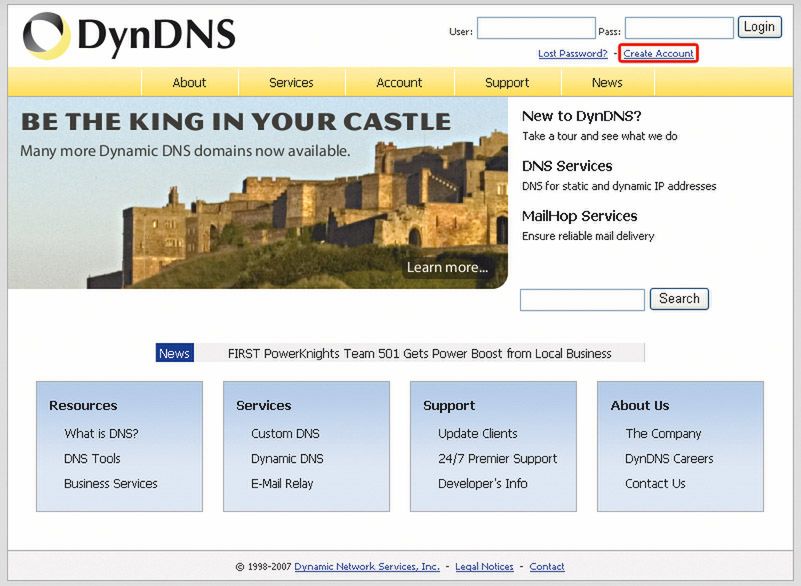Screen dimensions: 801x586
Task: Click the Services box heading
Action: (x=264, y=406)
